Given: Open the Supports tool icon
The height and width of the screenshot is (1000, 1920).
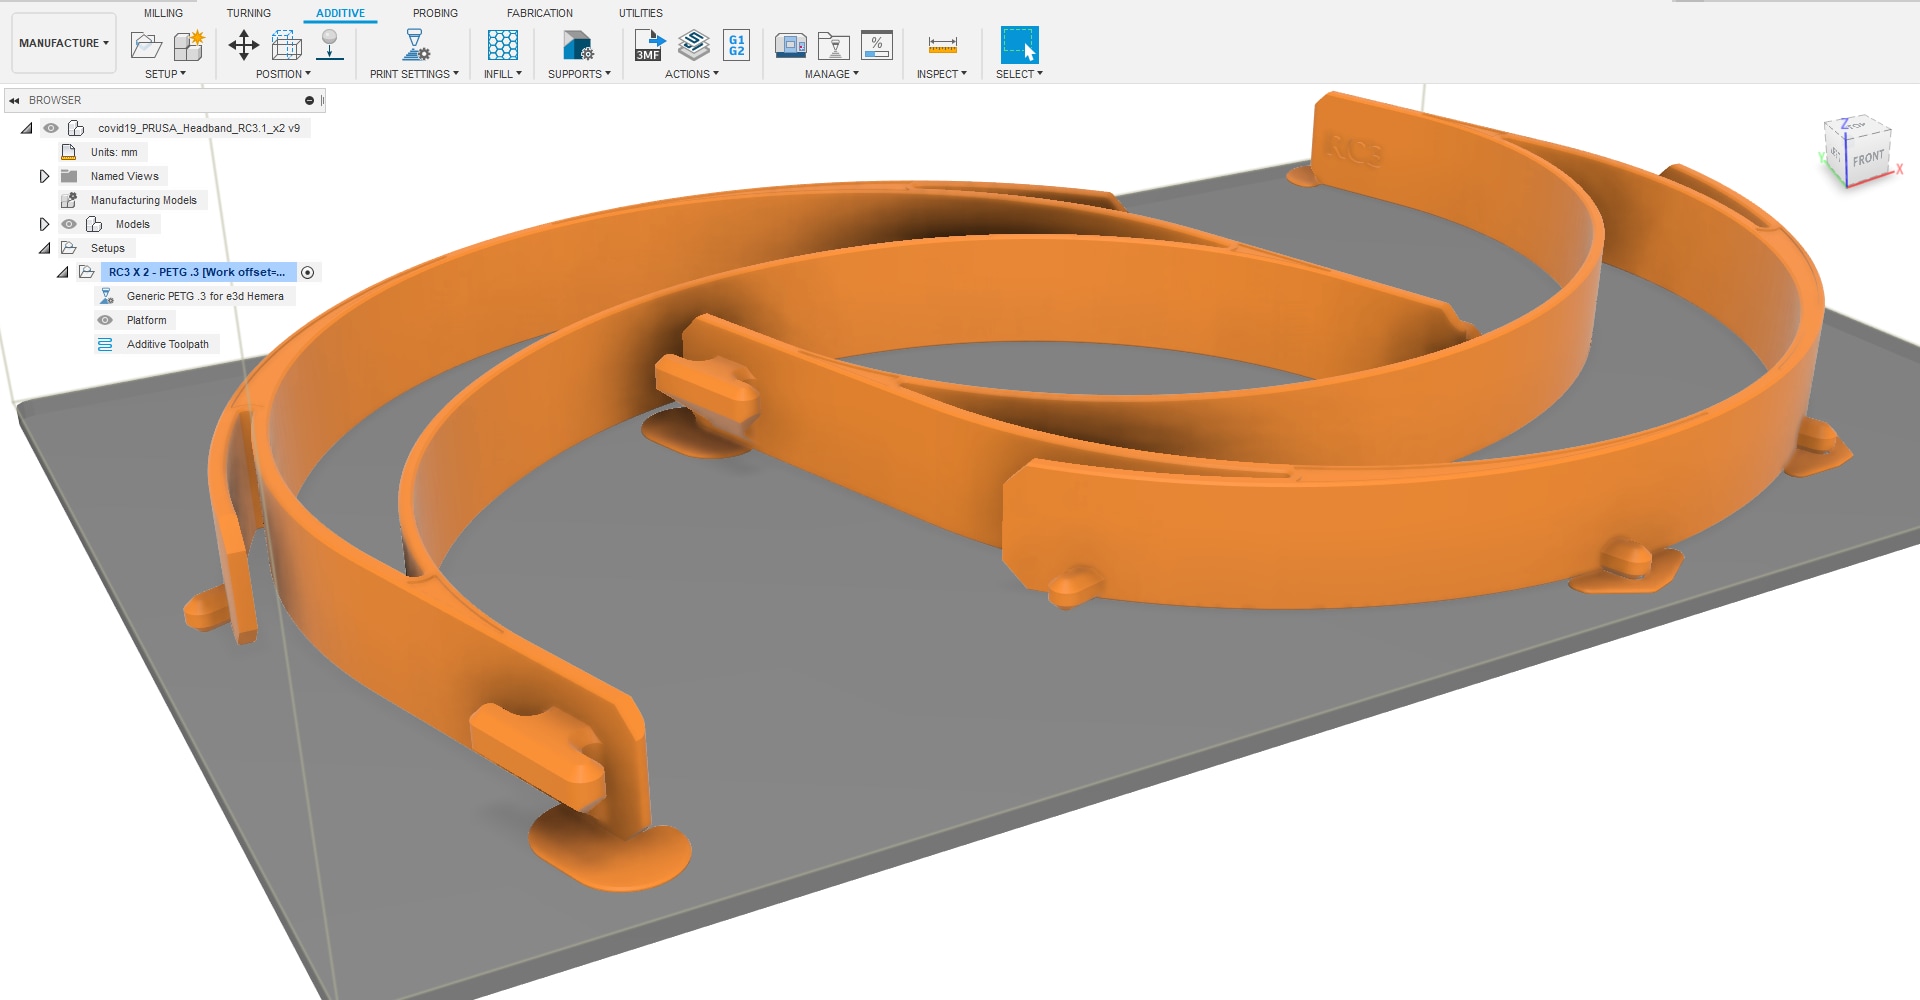Looking at the screenshot, I should [x=578, y=45].
